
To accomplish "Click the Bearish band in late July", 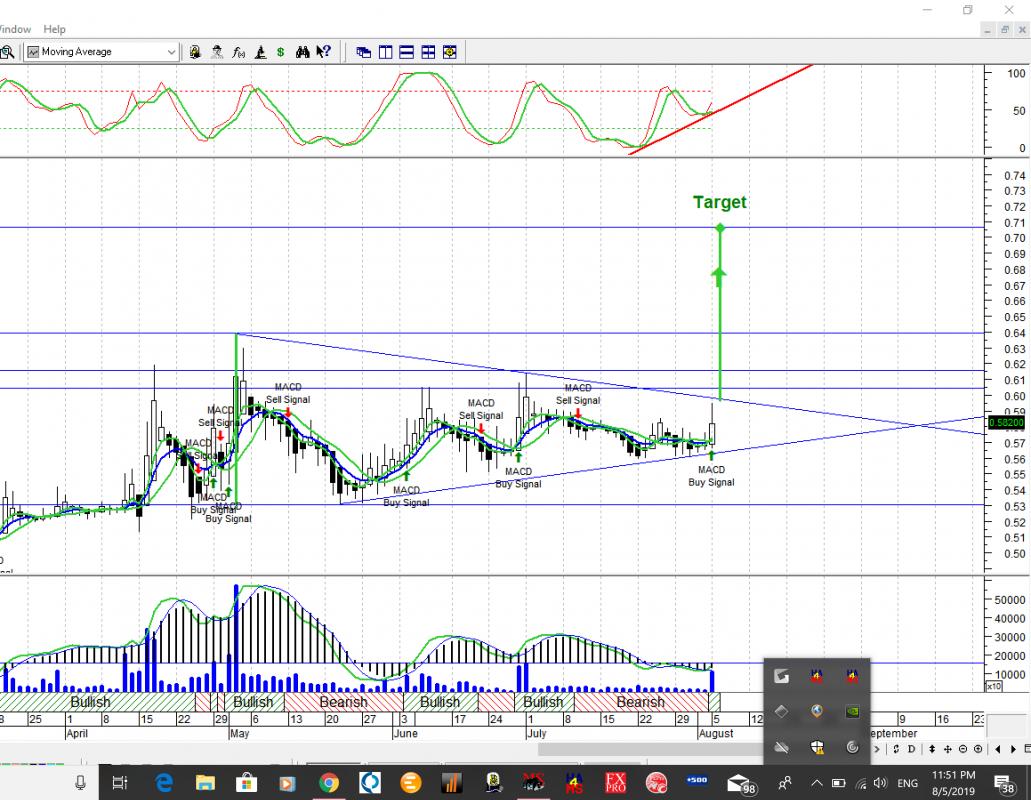I will 640,702.
